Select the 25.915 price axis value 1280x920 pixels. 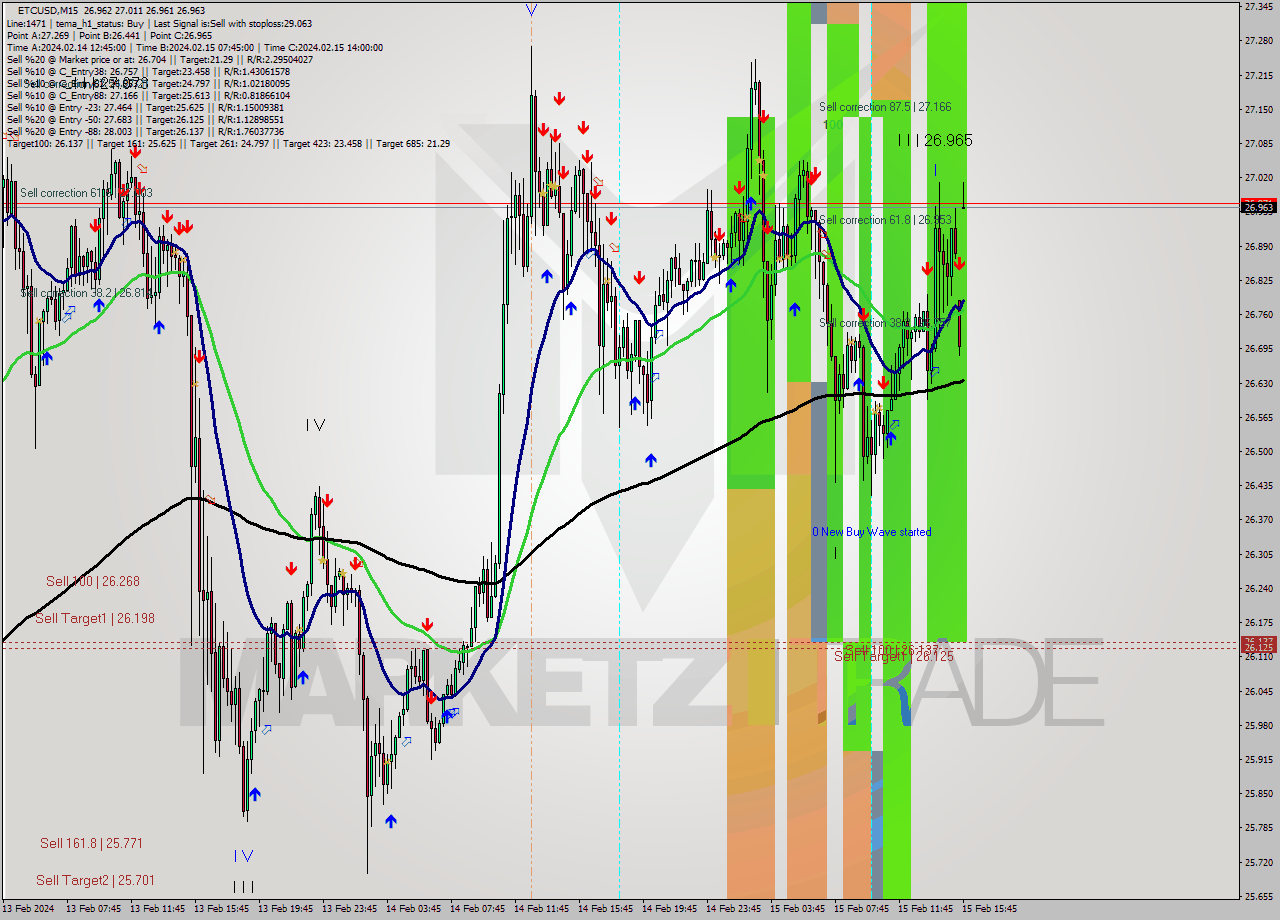tap(1258, 759)
